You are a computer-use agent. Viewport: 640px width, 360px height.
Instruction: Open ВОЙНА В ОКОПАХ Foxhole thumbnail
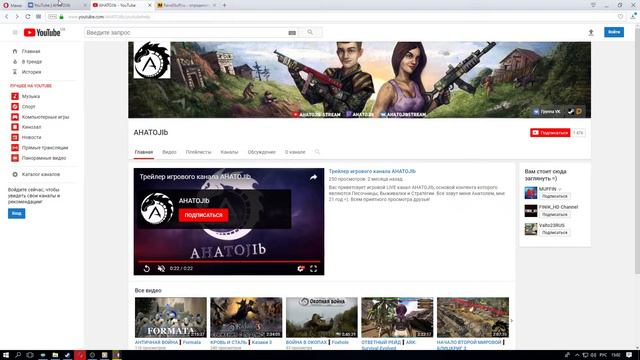(x=322, y=317)
